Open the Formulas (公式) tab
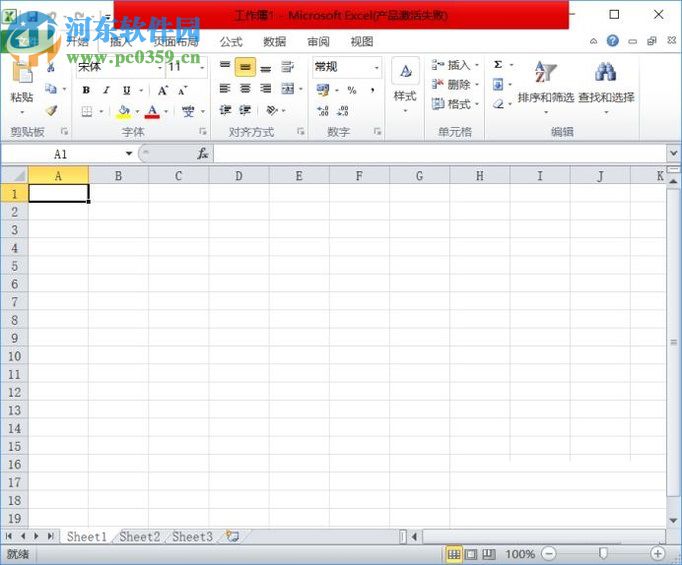This screenshot has height=565, width=682. (x=231, y=42)
